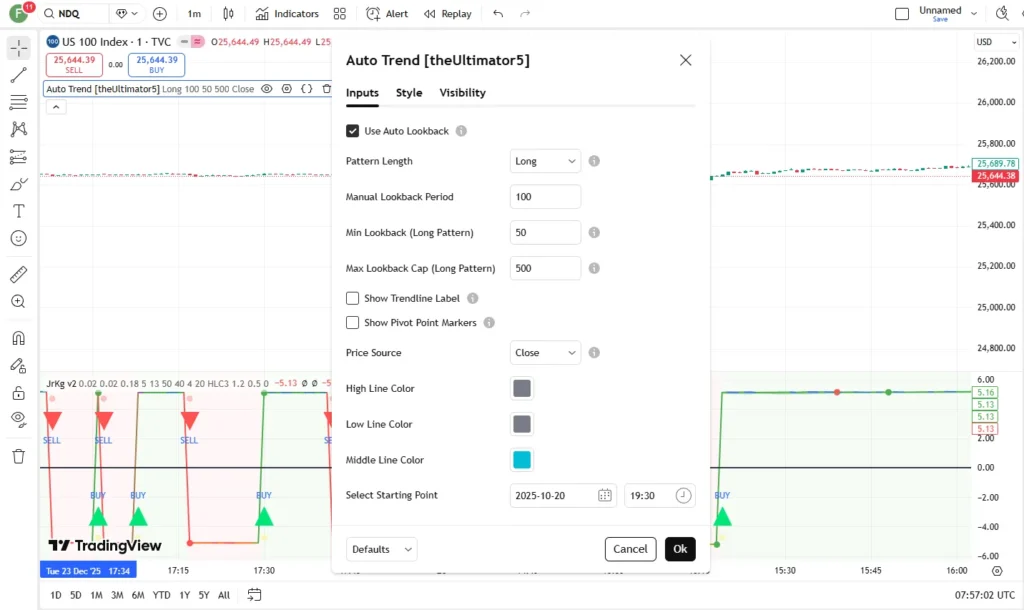This screenshot has width=1024, height=610.
Task: Select the 1D date range
Action: pos(56,595)
